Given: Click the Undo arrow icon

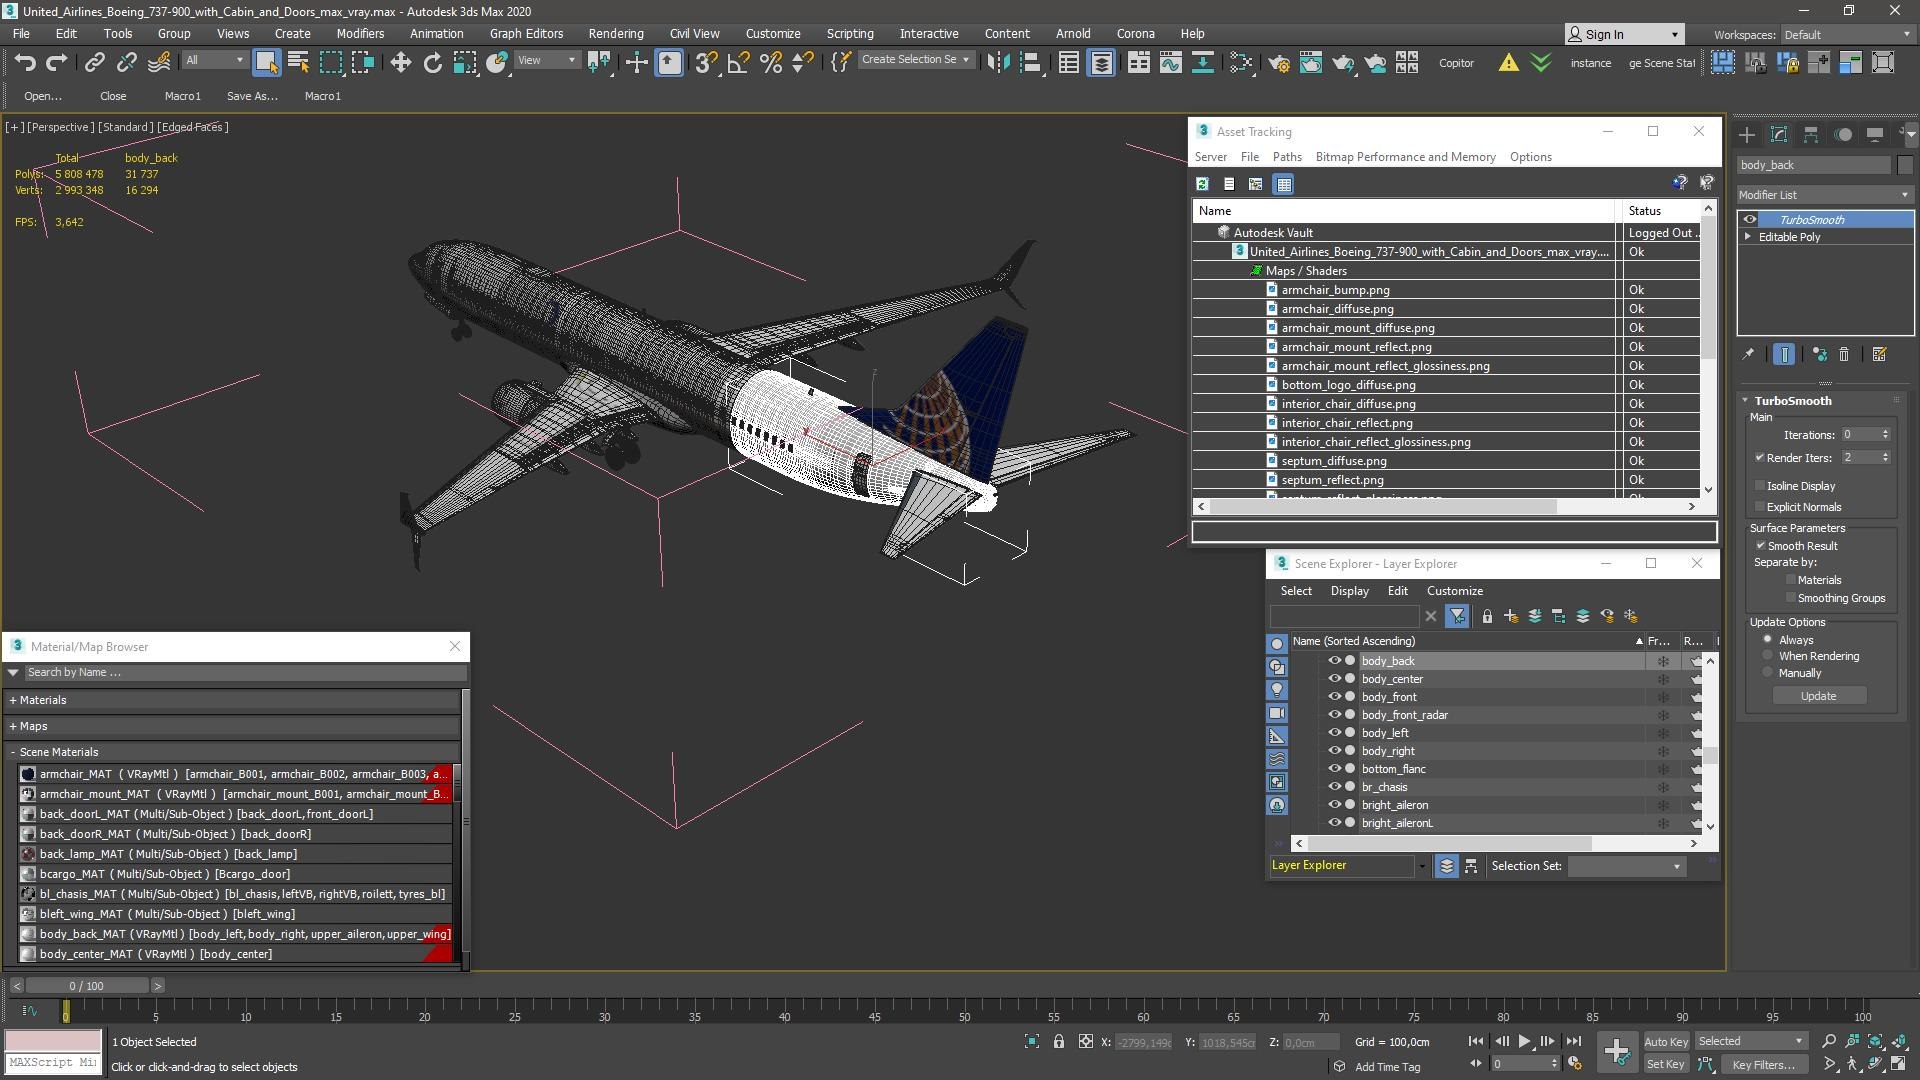Looking at the screenshot, I should [x=24, y=63].
